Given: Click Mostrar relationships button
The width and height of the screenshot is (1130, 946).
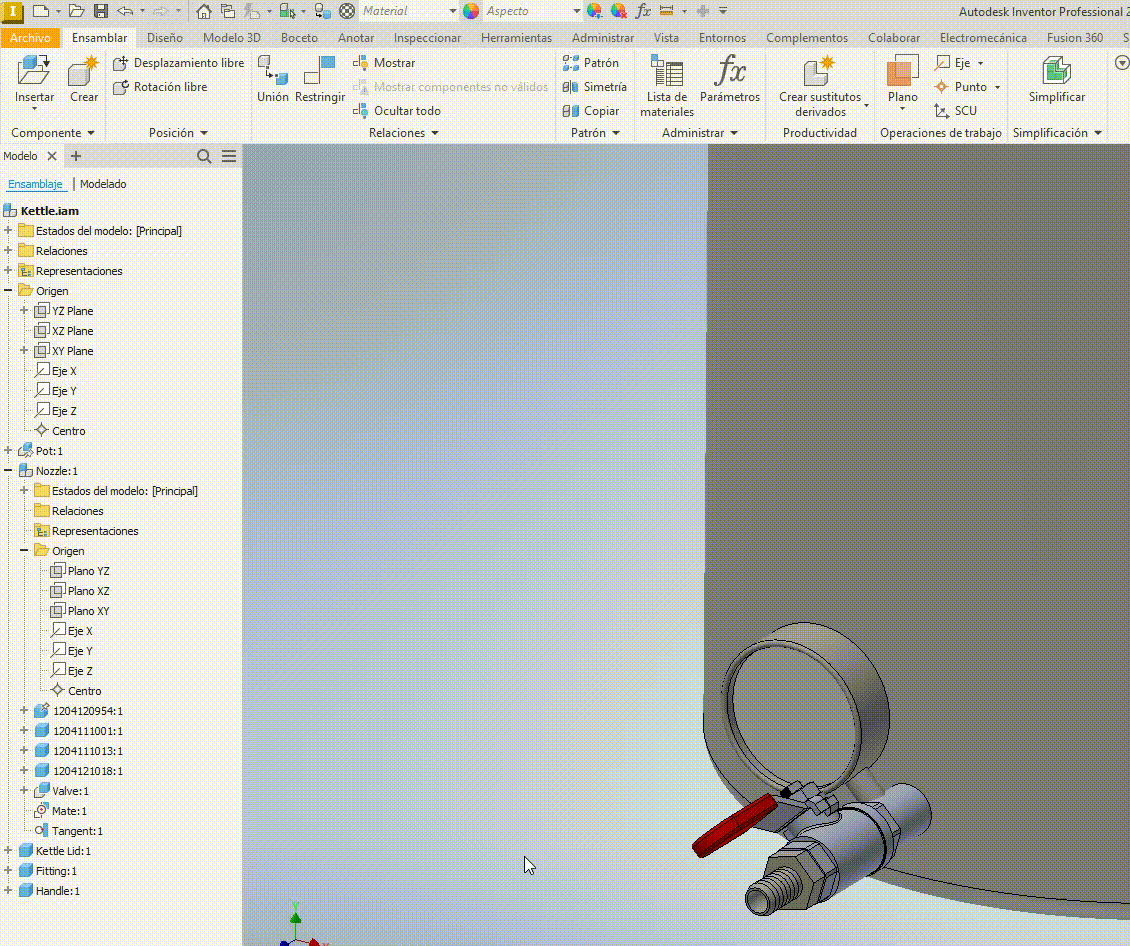Looking at the screenshot, I should click(385, 63).
